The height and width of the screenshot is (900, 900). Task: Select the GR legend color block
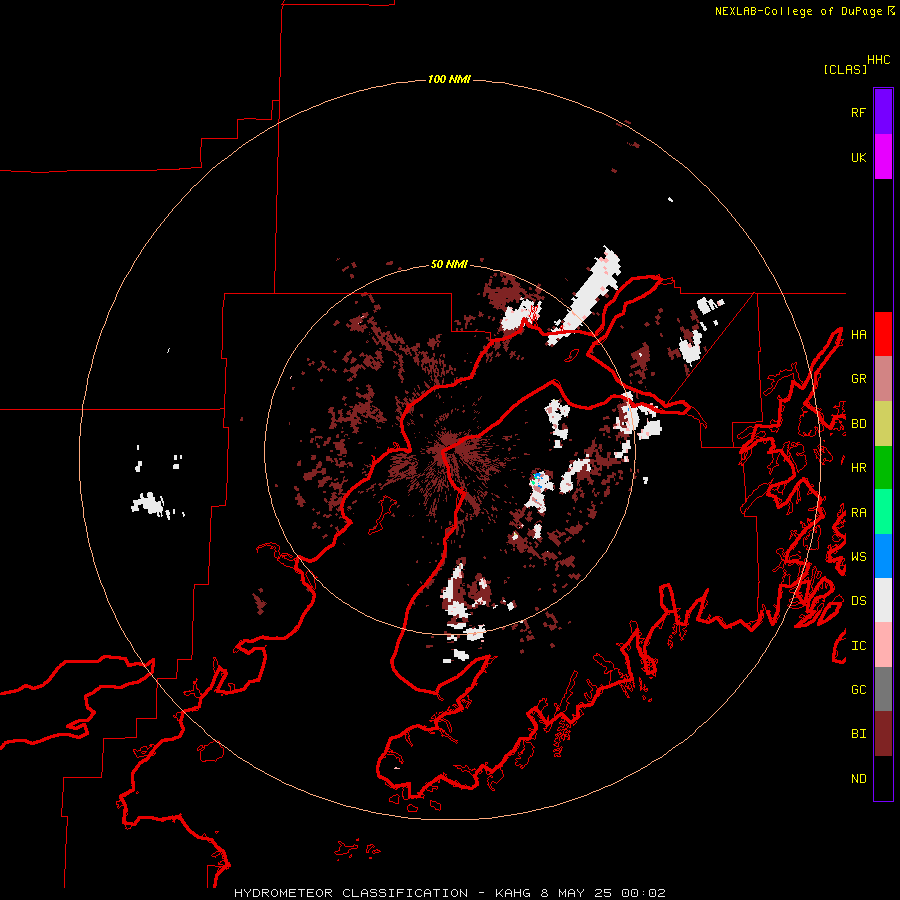coord(883,378)
